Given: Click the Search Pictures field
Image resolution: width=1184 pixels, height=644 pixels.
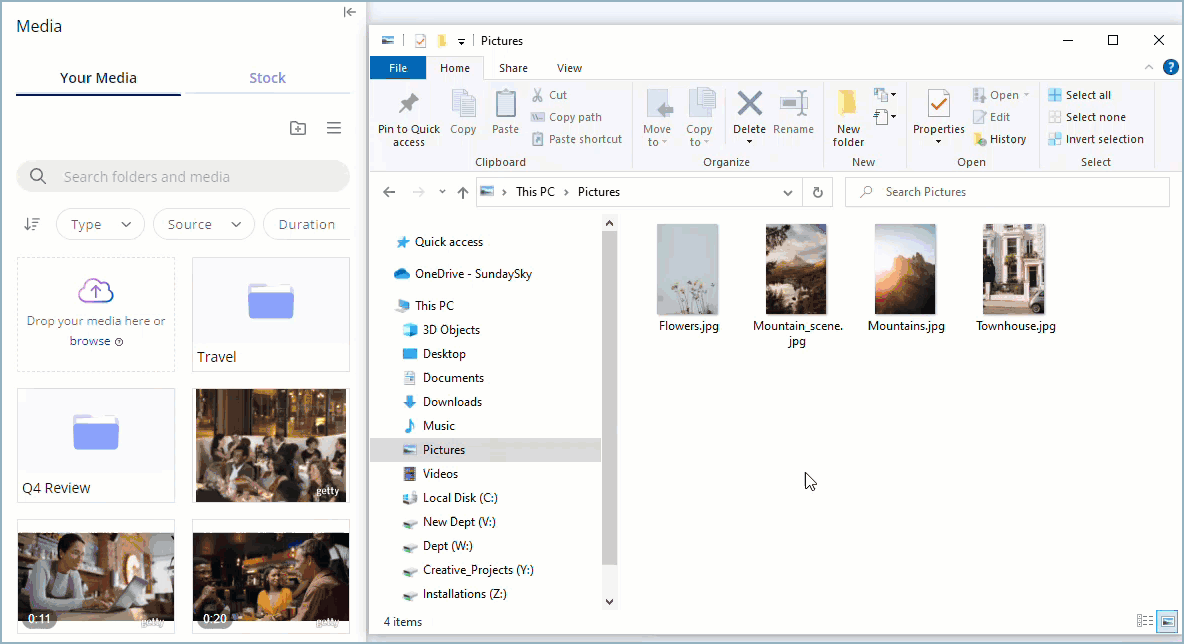Looking at the screenshot, I should point(1007,192).
